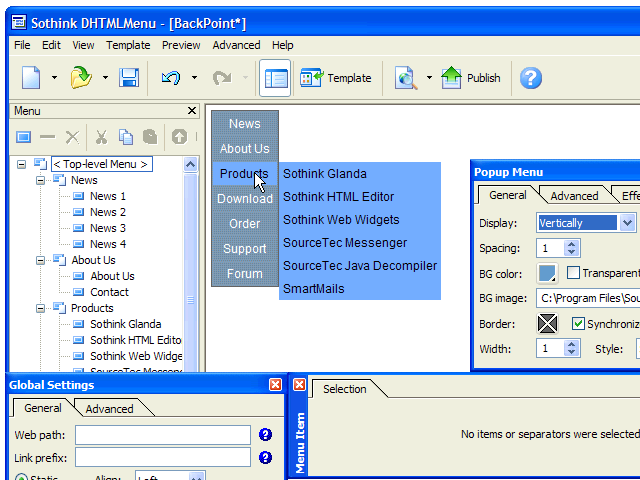Collapse the About Us tree branch
This screenshot has height=480, width=640.
40,260
